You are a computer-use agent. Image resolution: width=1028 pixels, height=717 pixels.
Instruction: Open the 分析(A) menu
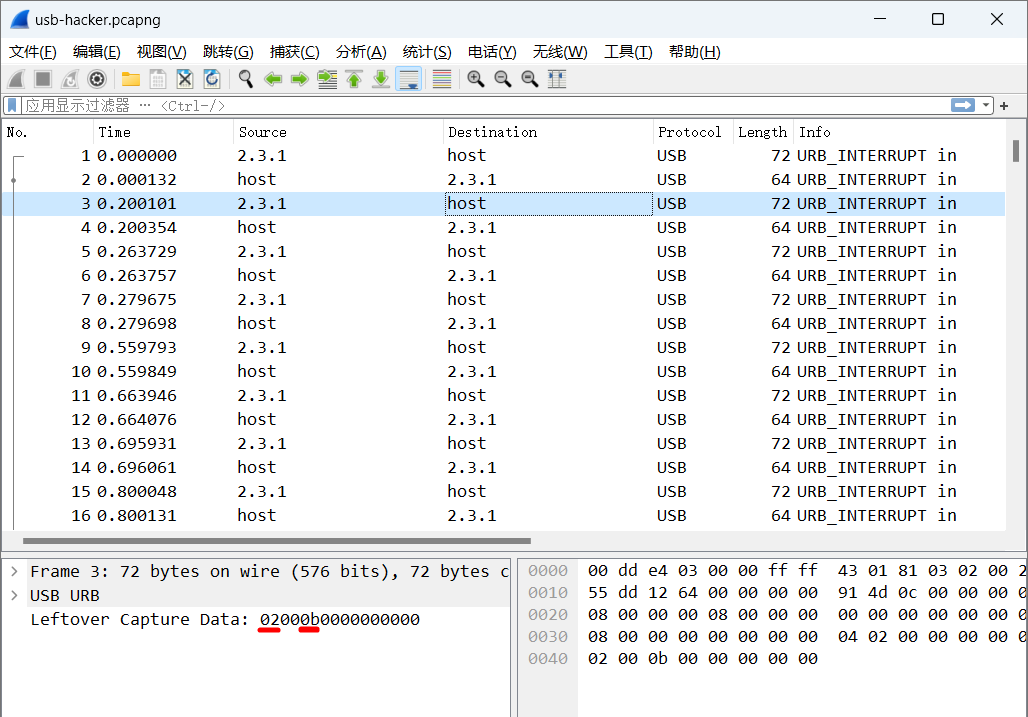(361, 52)
